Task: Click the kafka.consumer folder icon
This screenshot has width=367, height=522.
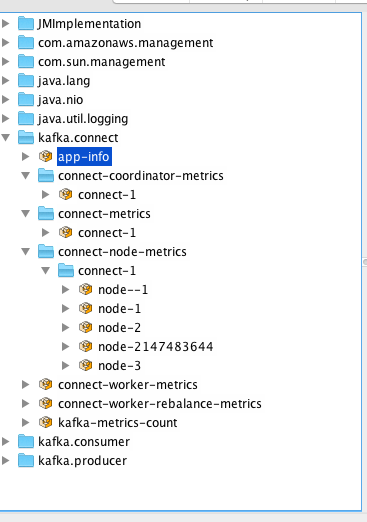Action: [26, 441]
